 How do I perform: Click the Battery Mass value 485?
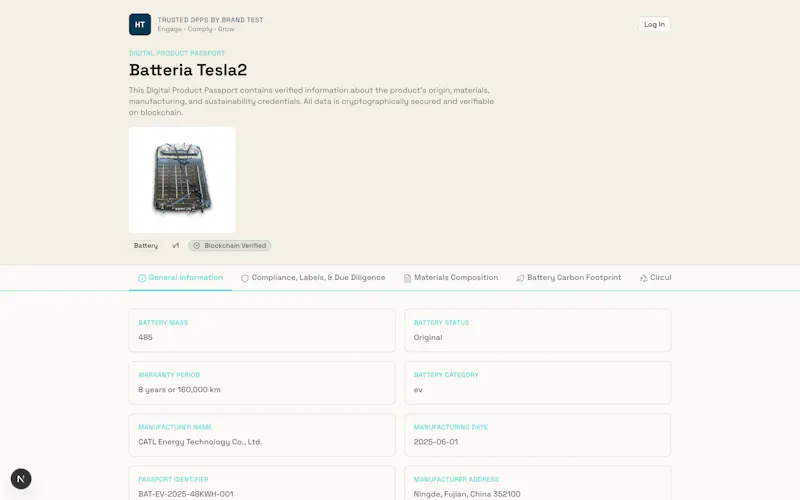[x=145, y=337]
